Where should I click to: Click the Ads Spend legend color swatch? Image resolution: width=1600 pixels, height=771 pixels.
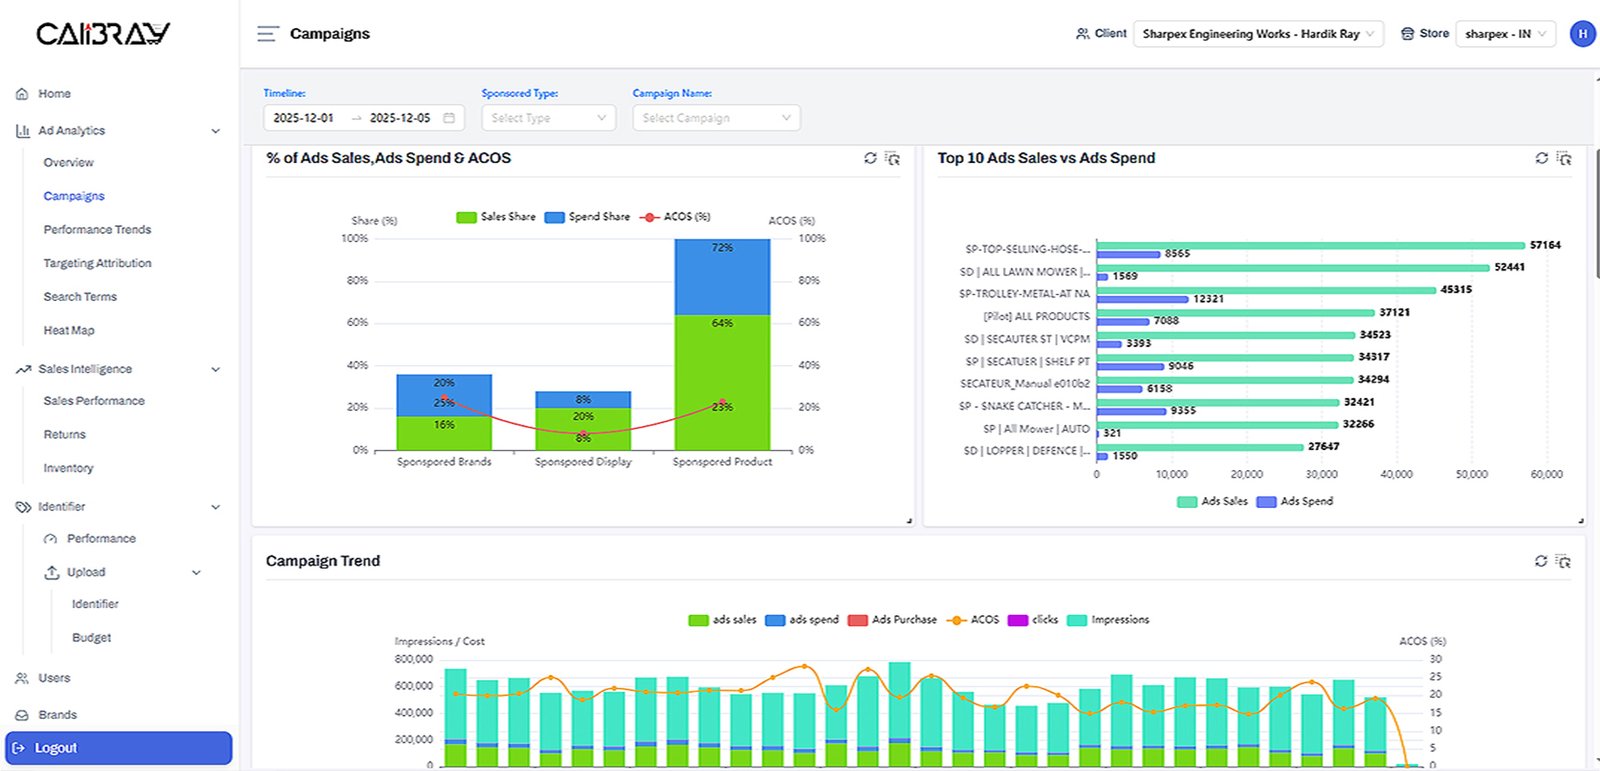pos(1266,502)
